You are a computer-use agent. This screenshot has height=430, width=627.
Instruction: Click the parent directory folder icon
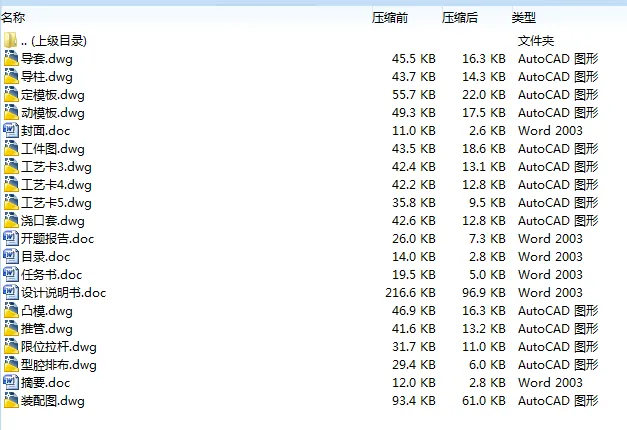pyautogui.click(x=10, y=40)
